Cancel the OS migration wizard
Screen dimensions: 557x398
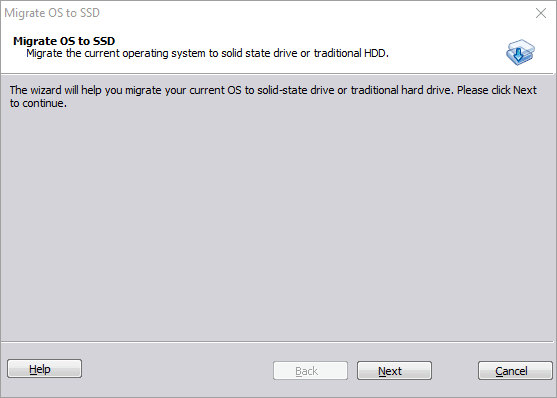[515, 371]
